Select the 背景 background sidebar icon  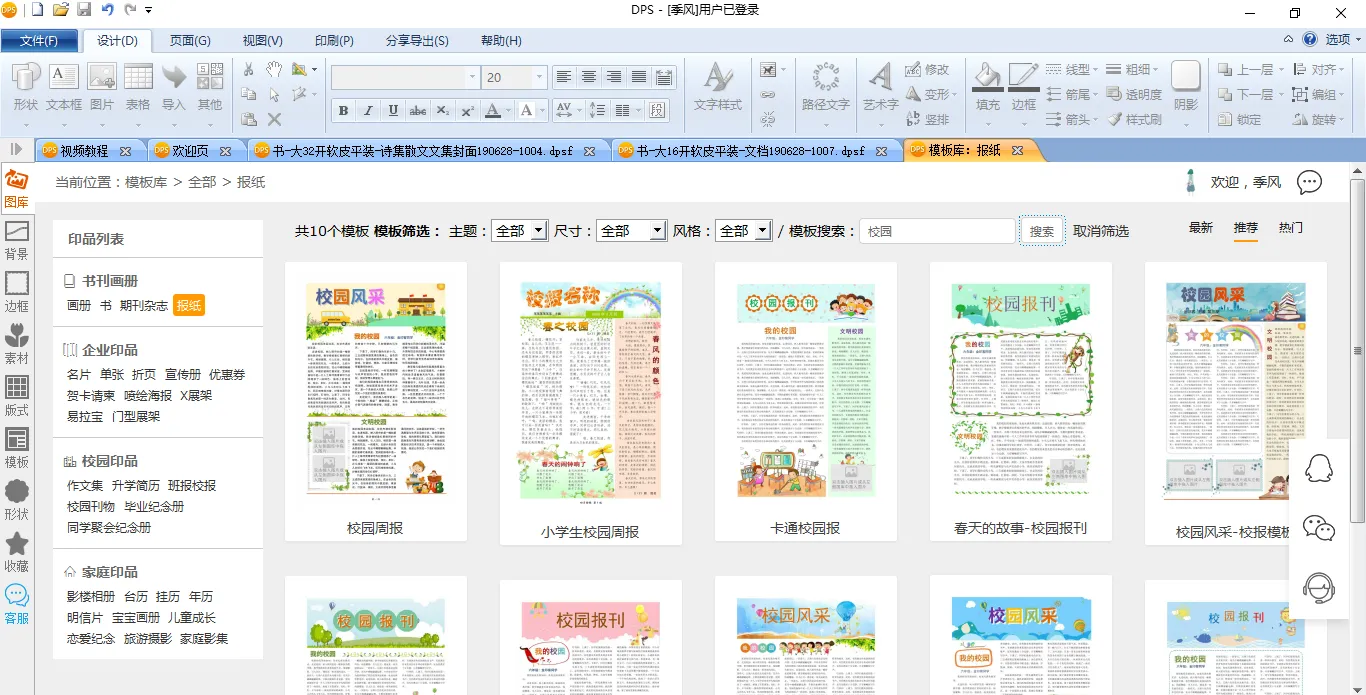point(16,240)
